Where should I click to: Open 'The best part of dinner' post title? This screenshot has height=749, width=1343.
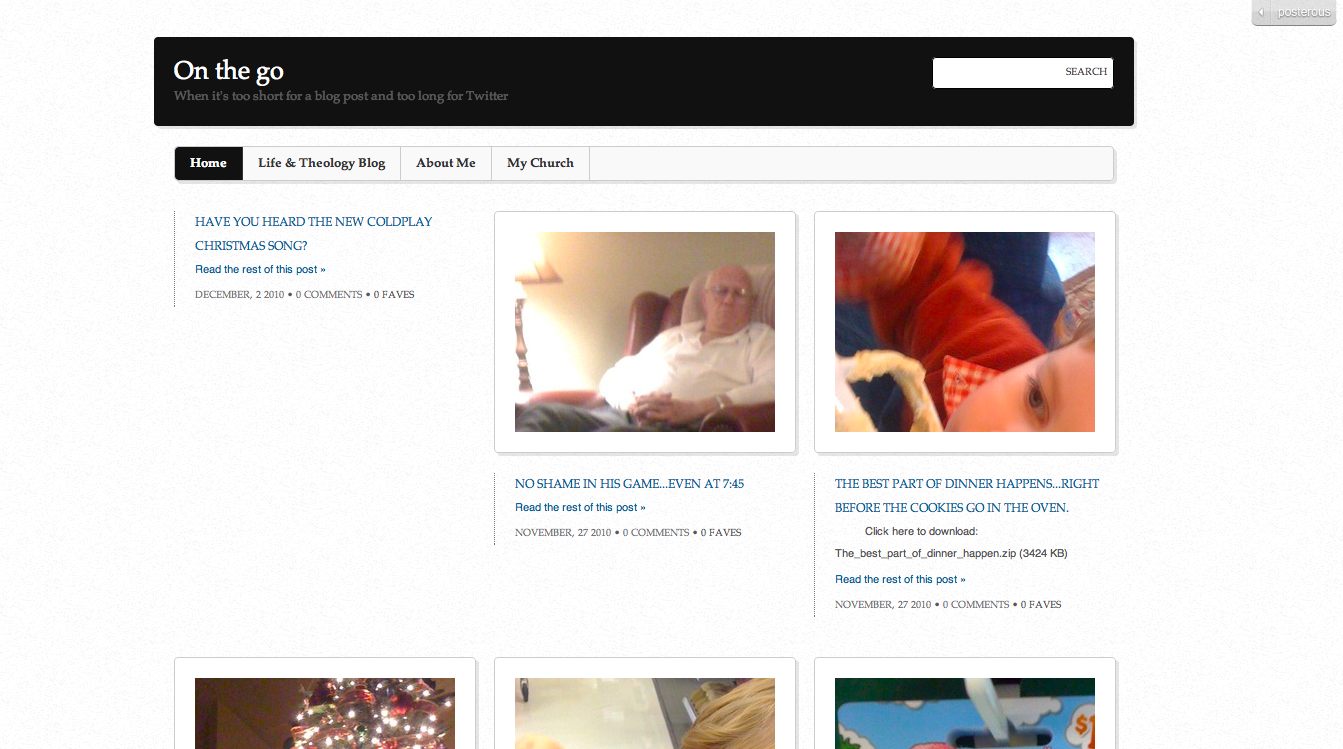click(967, 495)
